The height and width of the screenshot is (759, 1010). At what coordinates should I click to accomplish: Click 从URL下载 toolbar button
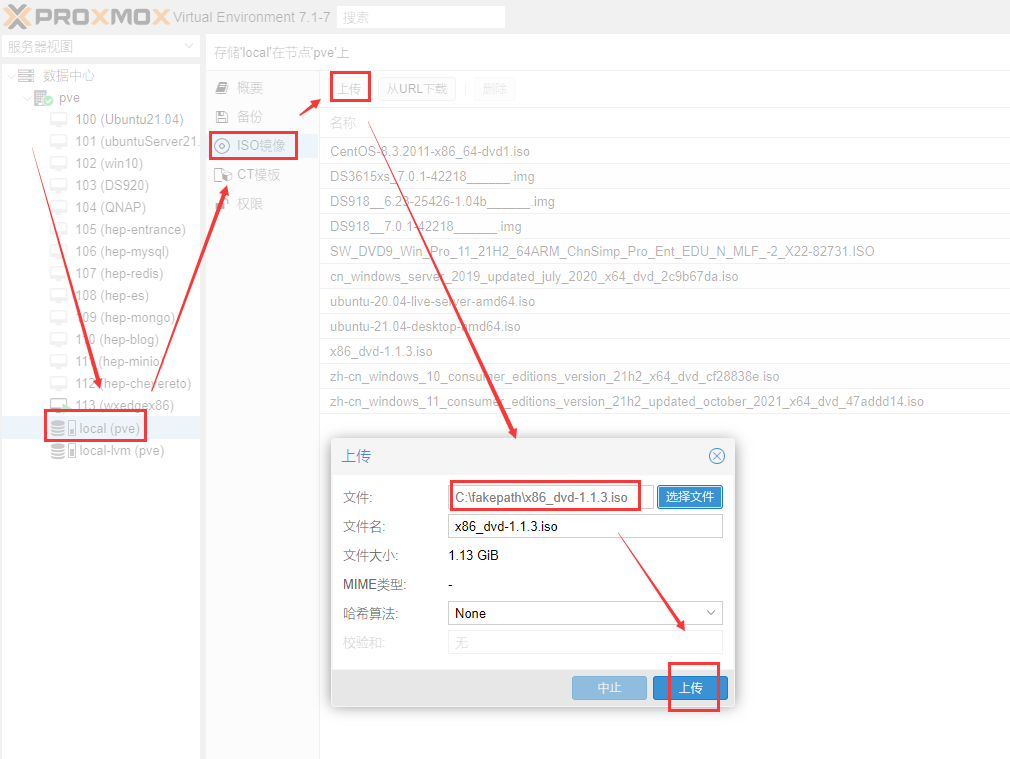tap(416, 89)
